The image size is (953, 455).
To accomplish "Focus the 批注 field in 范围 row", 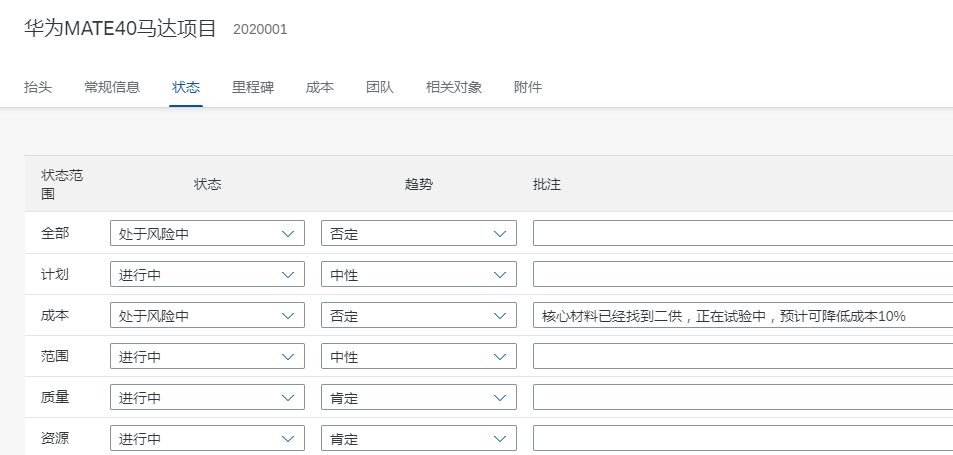I will [743, 356].
